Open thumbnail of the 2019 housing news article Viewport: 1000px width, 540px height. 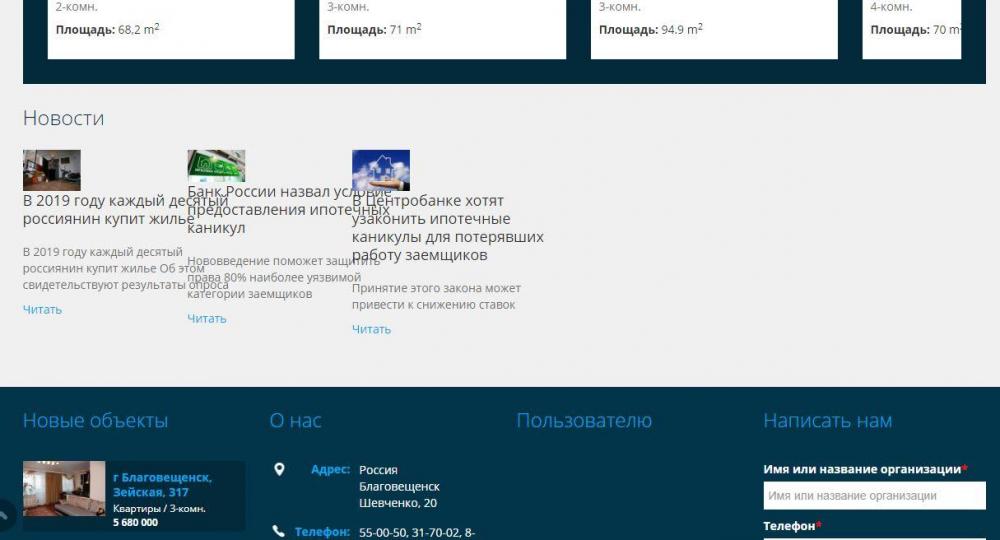(x=52, y=170)
